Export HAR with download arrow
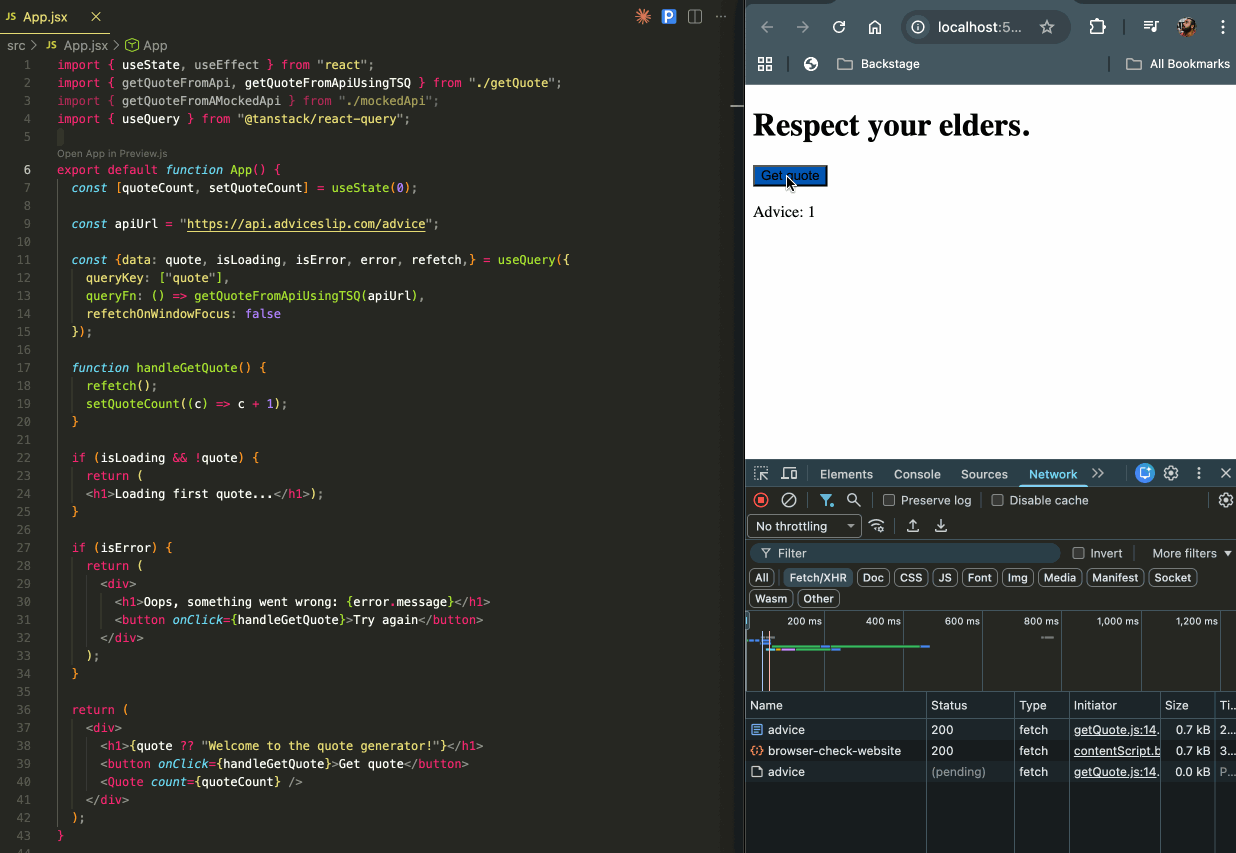Viewport: 1236px width, 853px height. [941, 526]
